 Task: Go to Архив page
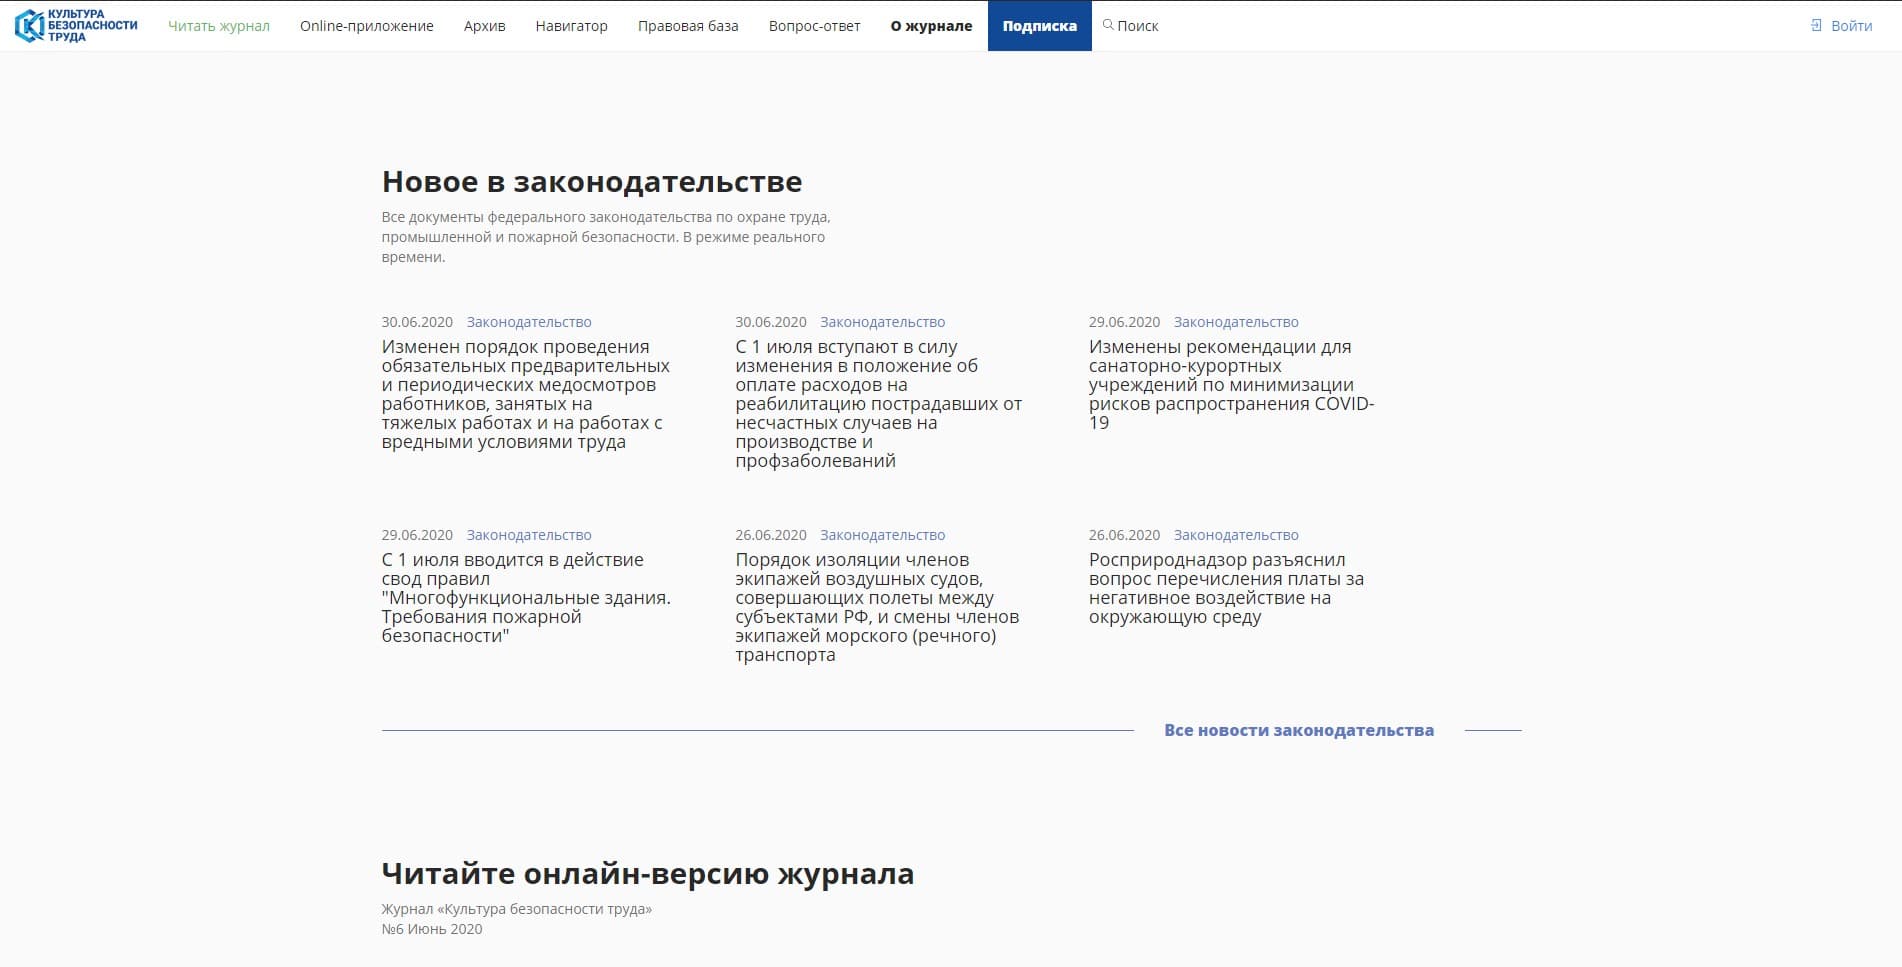pos(485,26)
